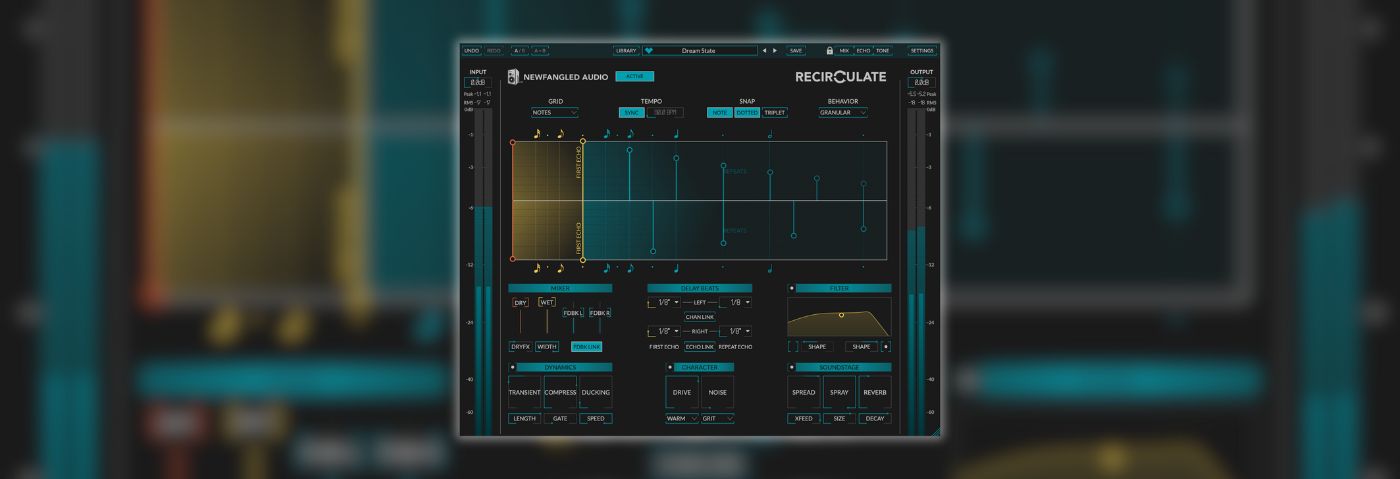Open the WARM drive type dropdown

click(x=682, y=418)
